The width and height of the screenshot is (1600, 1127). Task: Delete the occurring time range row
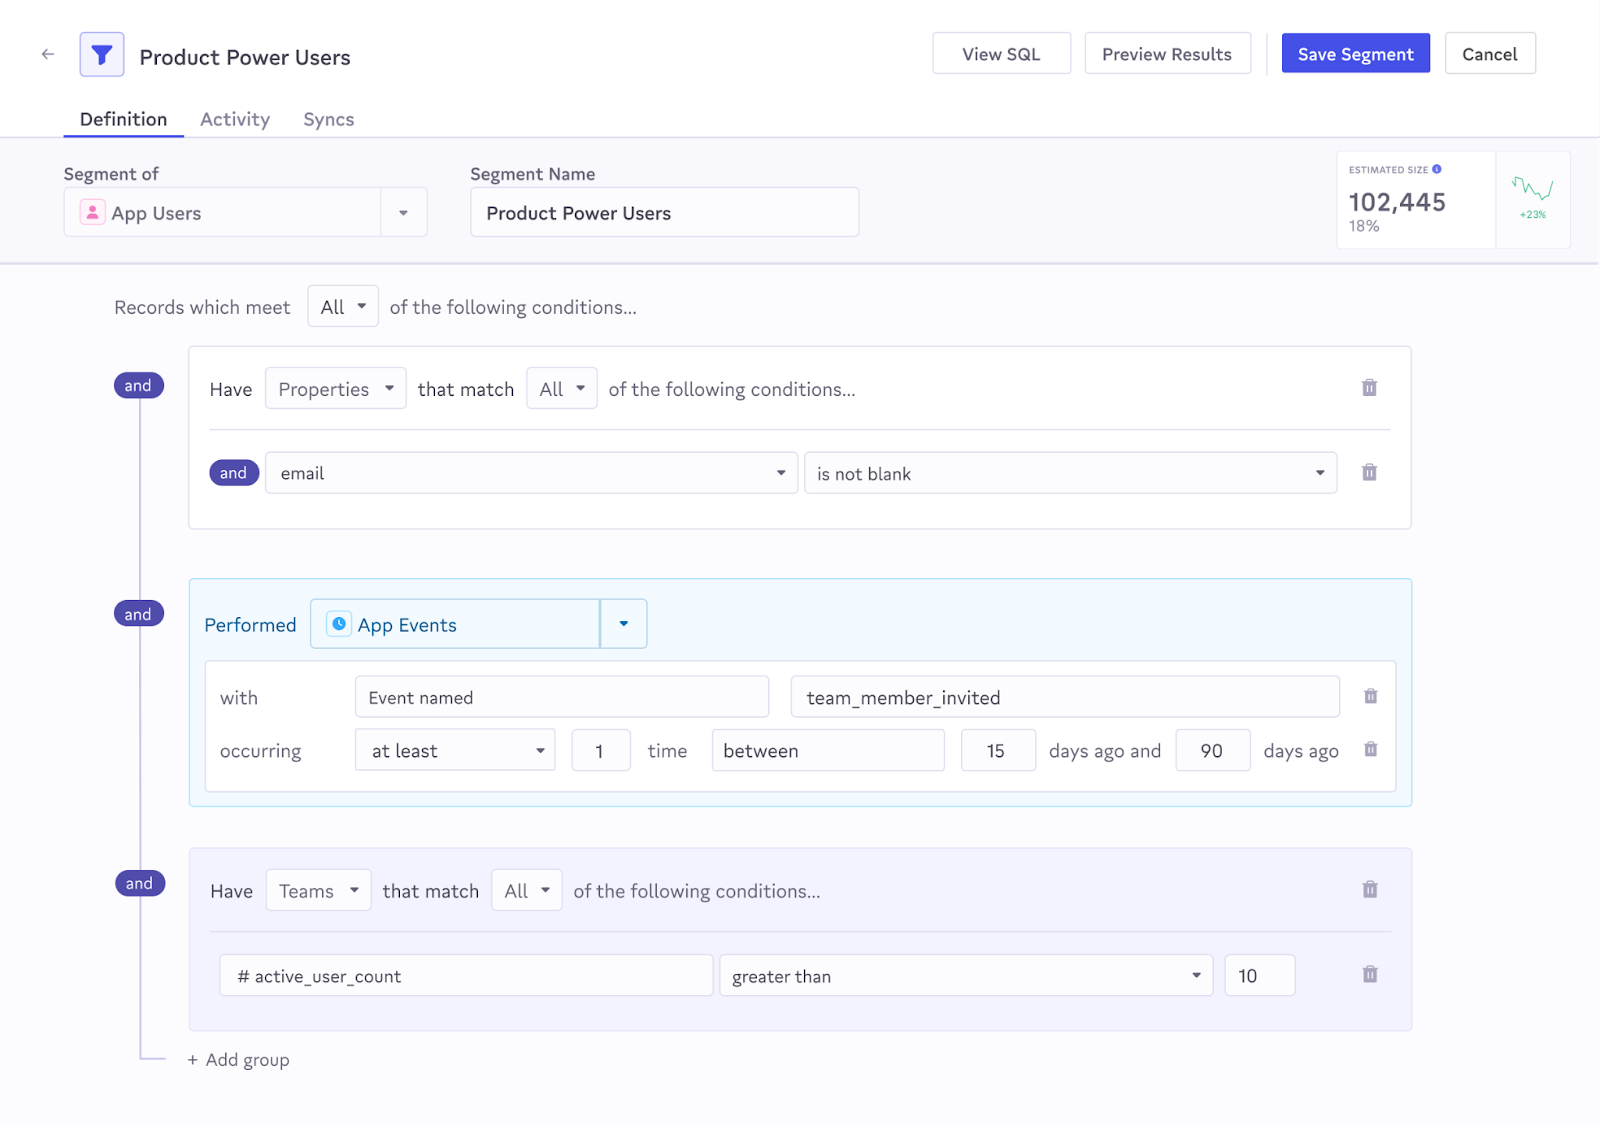tap(1370, 750)
